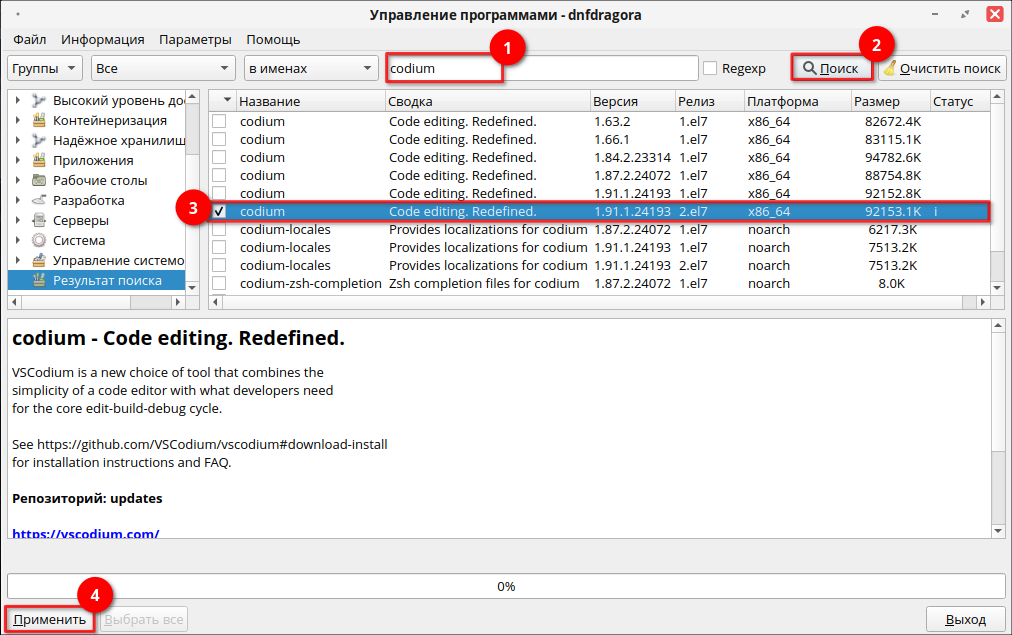
Task: Enable the Regexp checkbox
Action: 710,69
